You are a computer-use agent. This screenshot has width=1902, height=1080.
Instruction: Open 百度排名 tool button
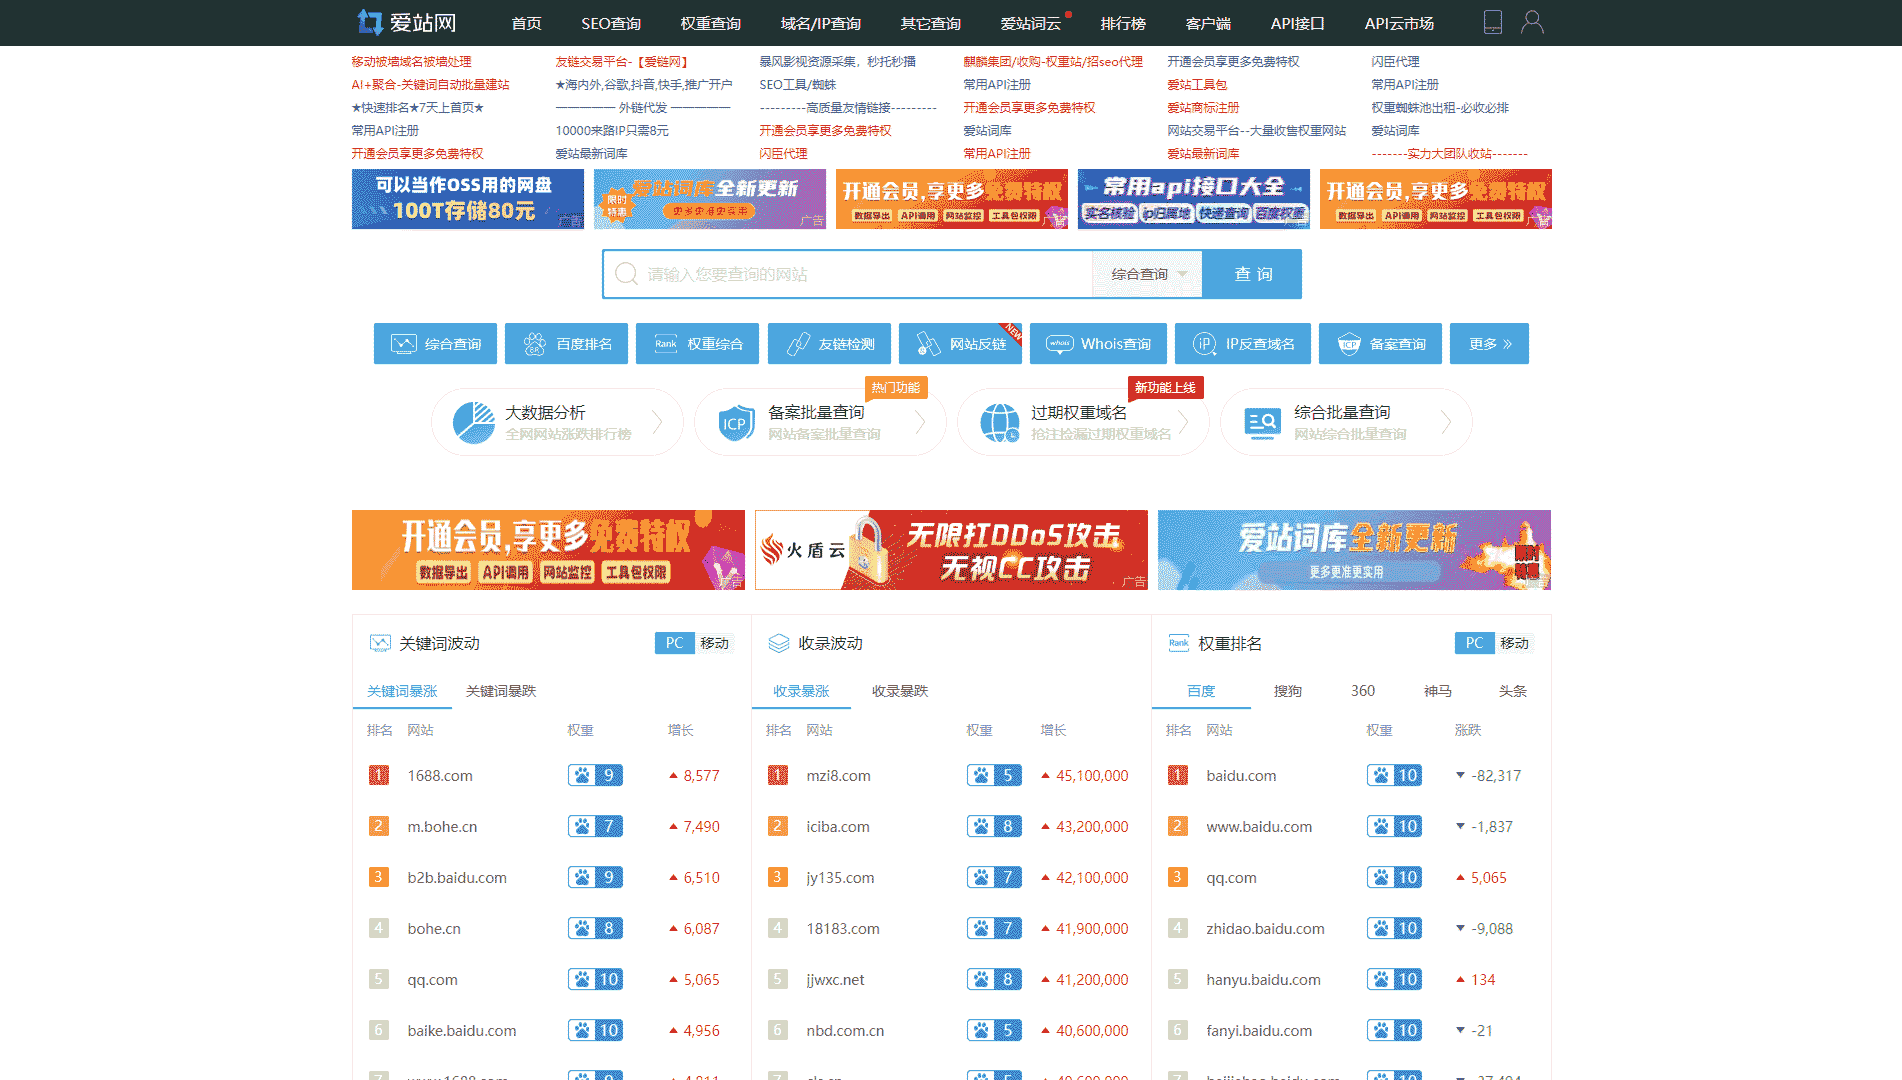point(566,344)
